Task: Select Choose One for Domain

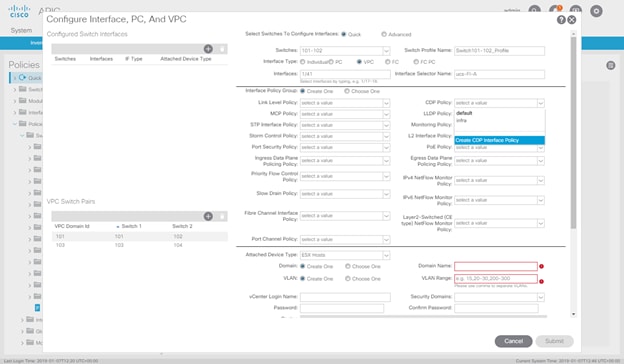Action: (347, 266)
